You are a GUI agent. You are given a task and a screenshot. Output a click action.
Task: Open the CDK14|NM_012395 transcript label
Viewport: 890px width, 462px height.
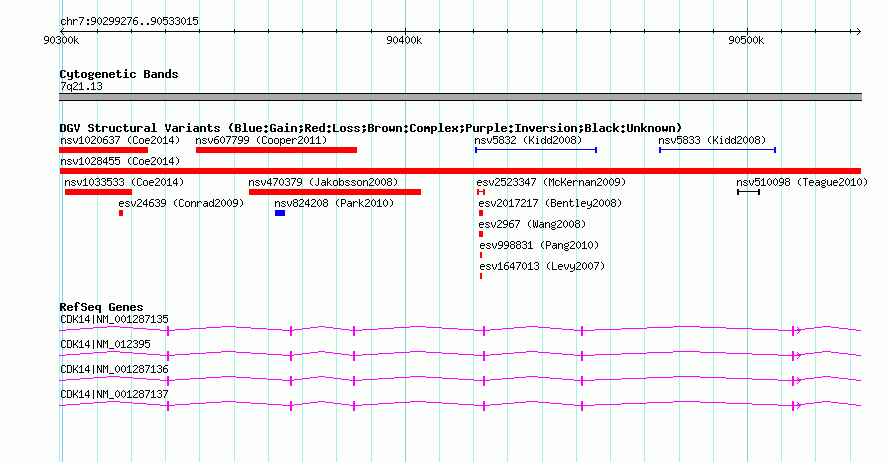pyautogui.click(x=105, y=345)
